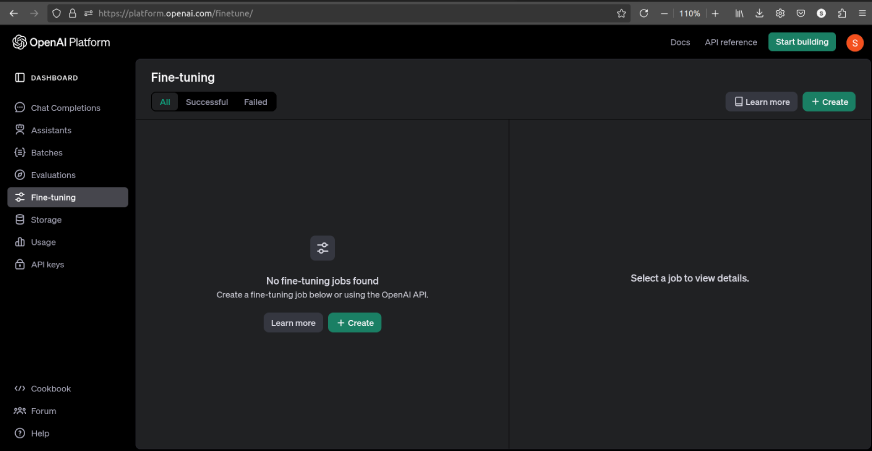This screenshot has height=451, width=872.
Task: Click the Pocket save icon
Action: 801,13
